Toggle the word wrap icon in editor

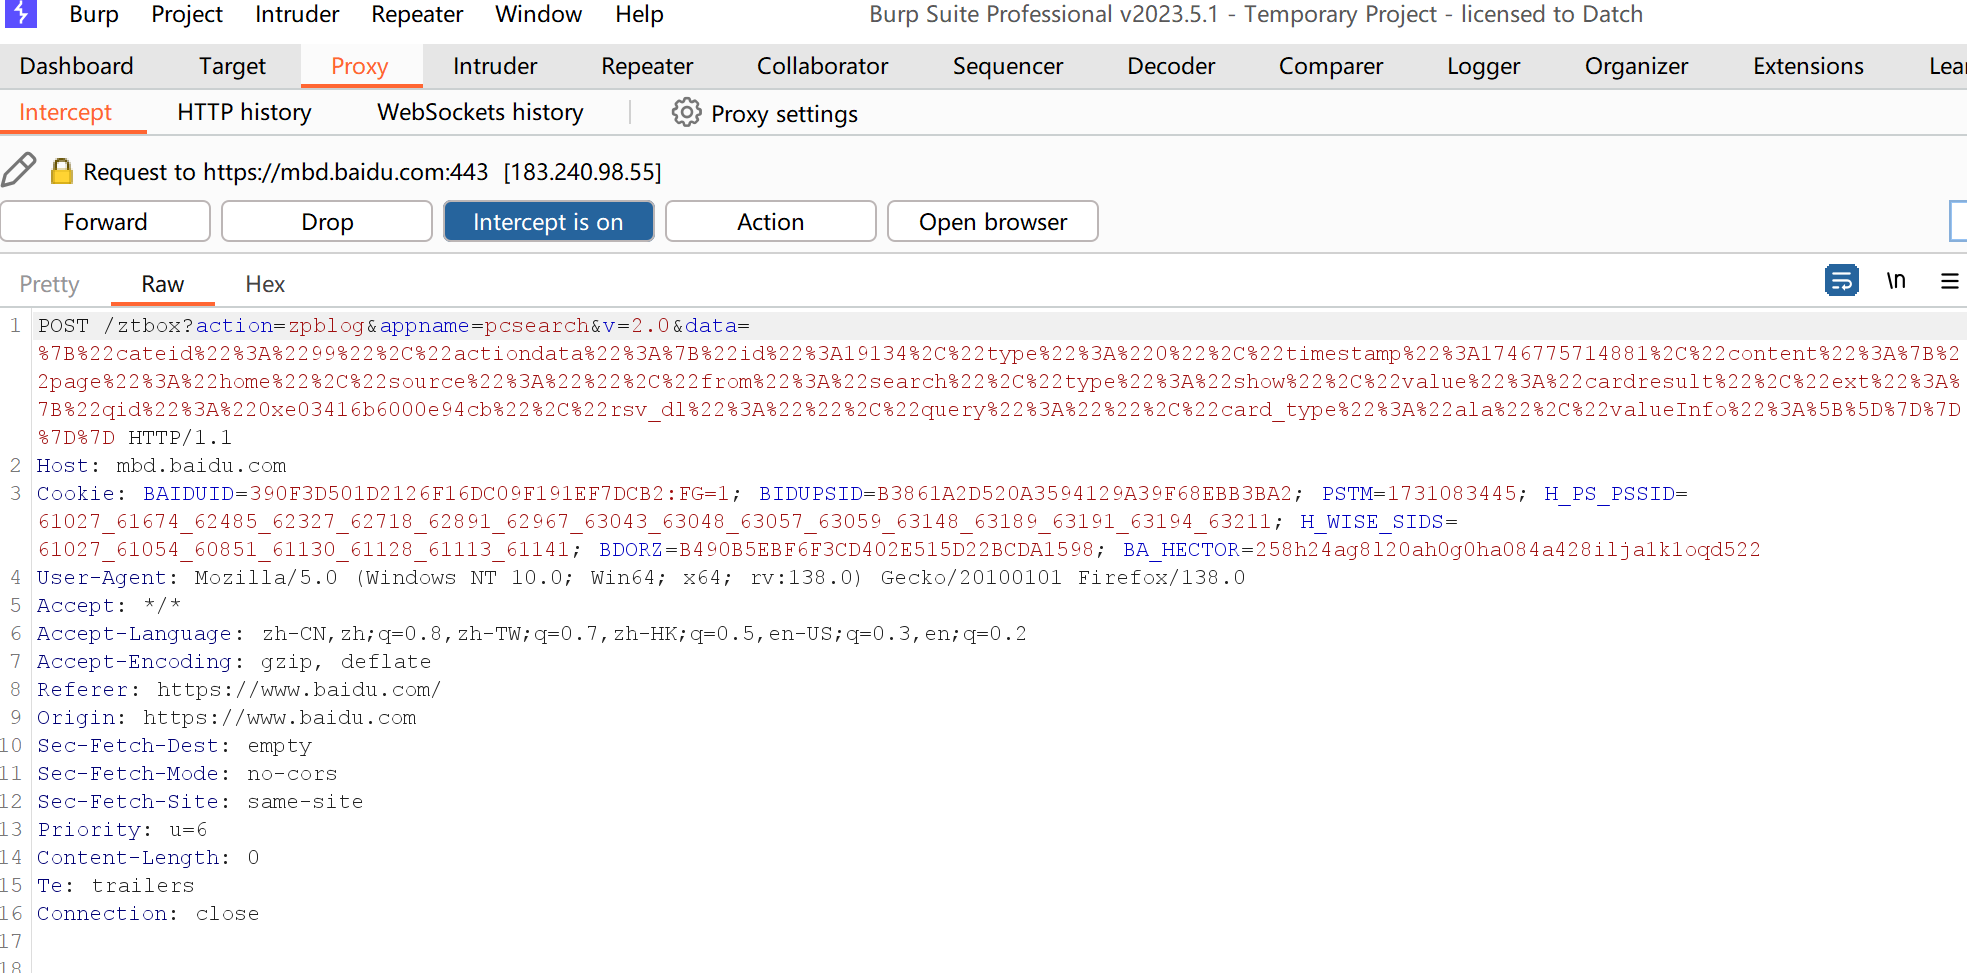coord(1841,281)
